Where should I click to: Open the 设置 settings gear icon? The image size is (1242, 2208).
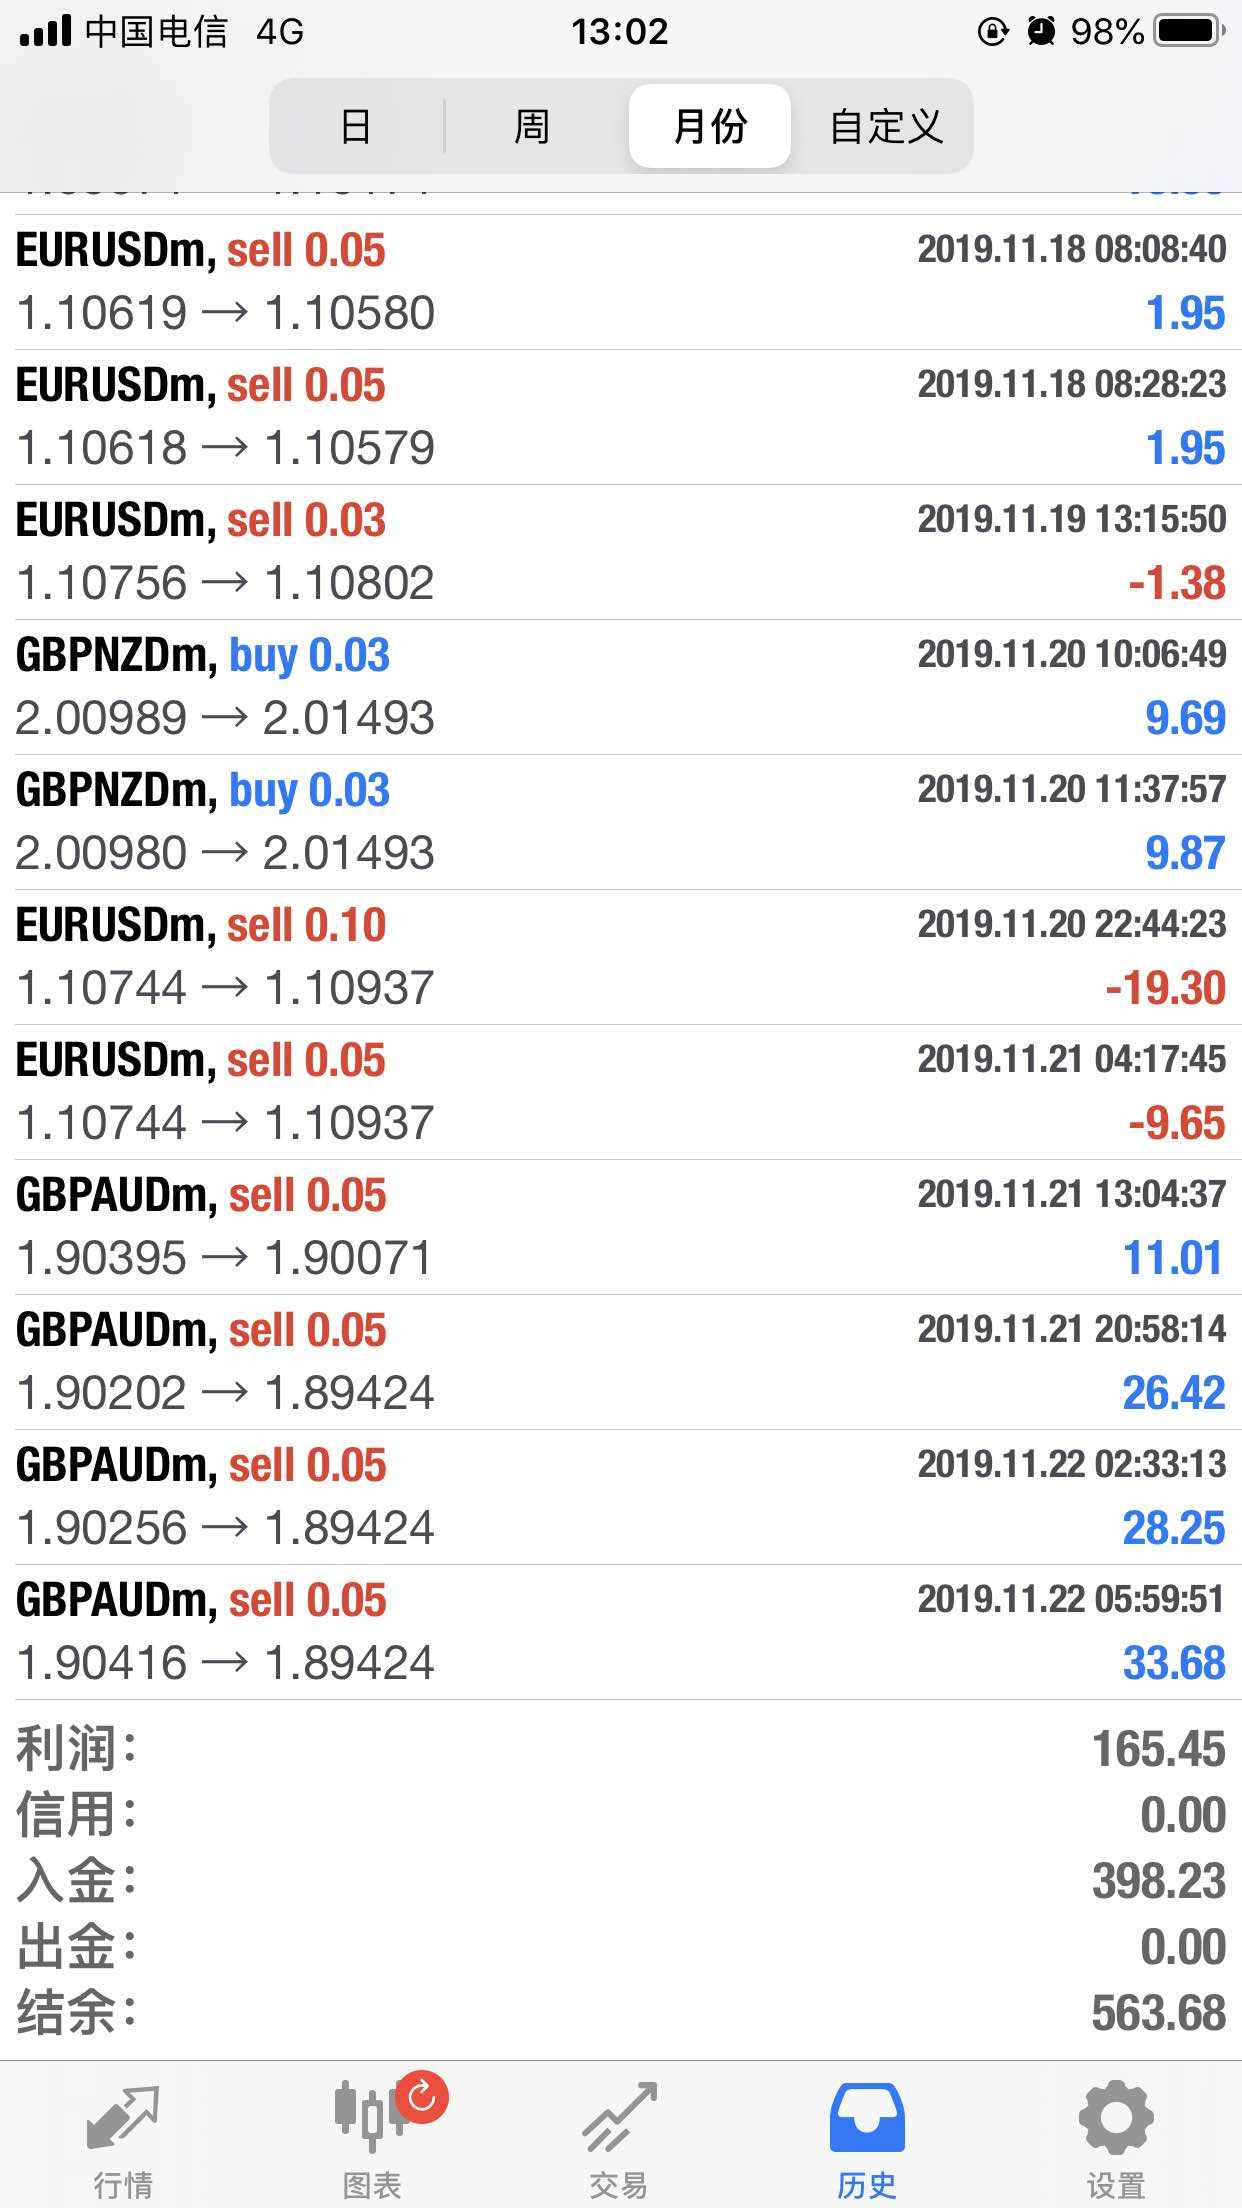pyautogui.click(x=1115, y=2120)
